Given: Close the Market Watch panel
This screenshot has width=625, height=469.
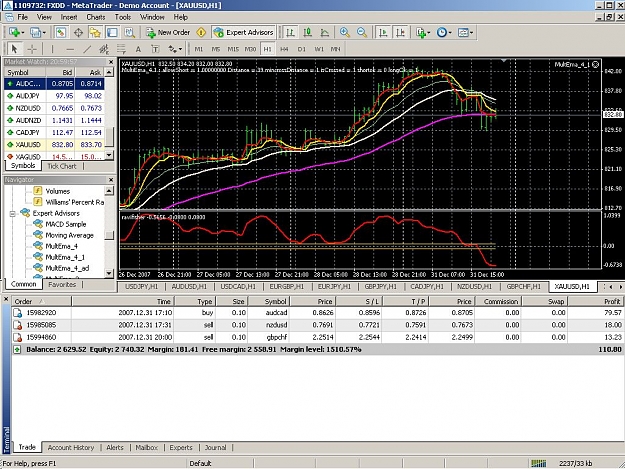Looking at the screenshot, I should point(111,62).
